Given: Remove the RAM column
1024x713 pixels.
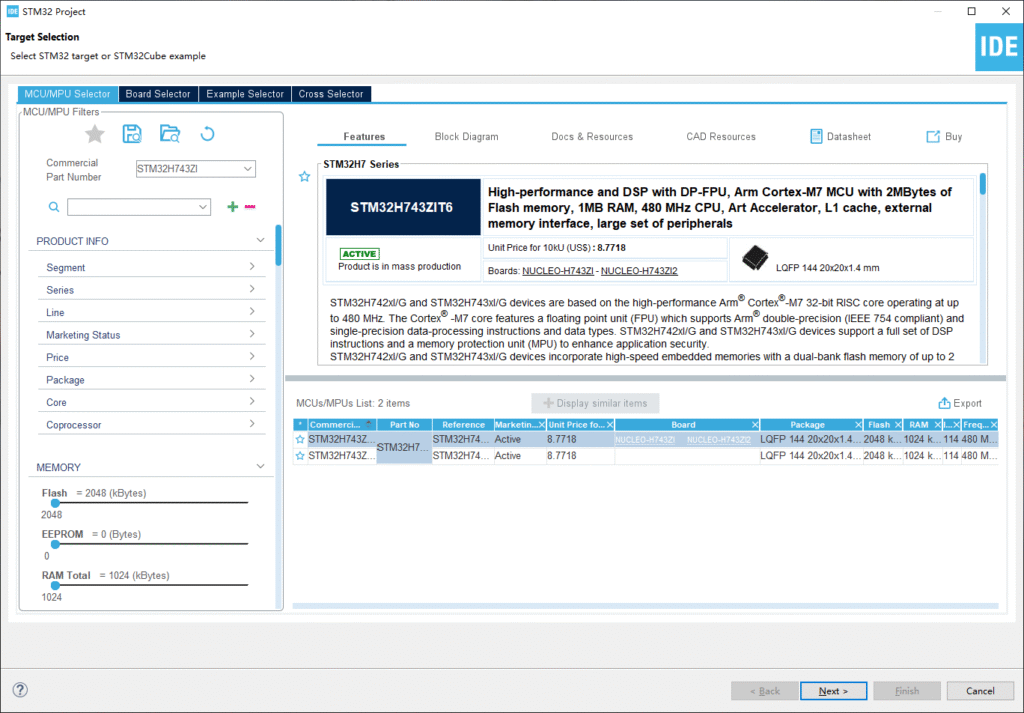Looking at the screenshot, I should pos(938,425).
